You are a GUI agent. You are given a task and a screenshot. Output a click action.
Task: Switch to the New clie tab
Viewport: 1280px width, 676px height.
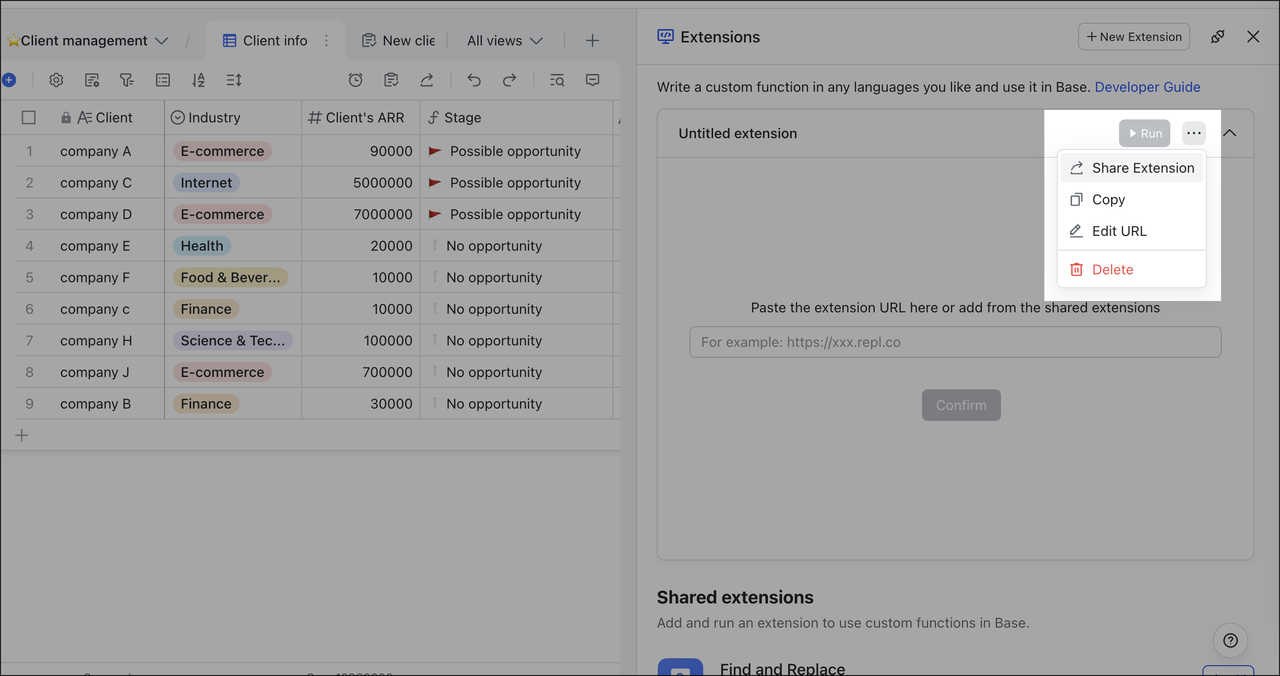pos(398,41)
